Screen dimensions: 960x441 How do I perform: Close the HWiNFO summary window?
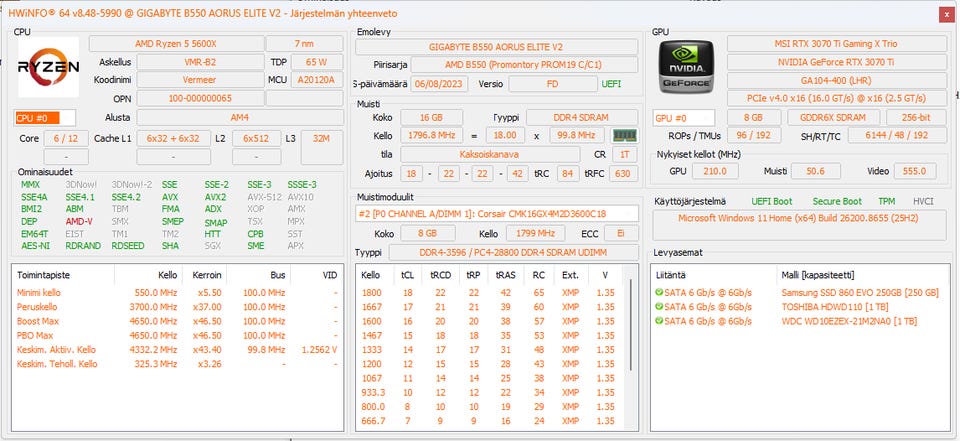pos(947,16)
